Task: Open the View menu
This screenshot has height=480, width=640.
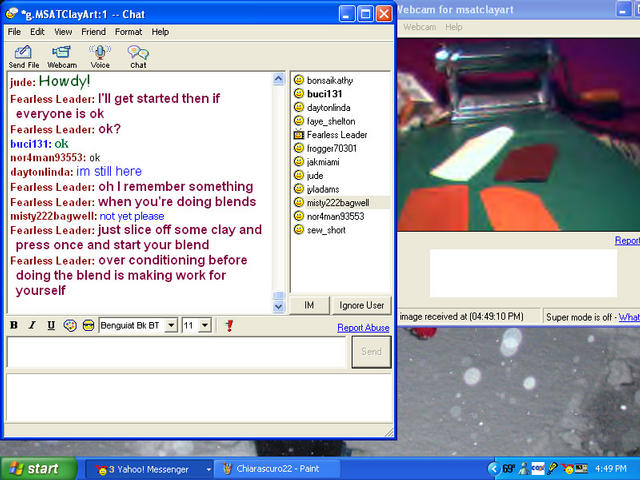Action: point(63,32)
